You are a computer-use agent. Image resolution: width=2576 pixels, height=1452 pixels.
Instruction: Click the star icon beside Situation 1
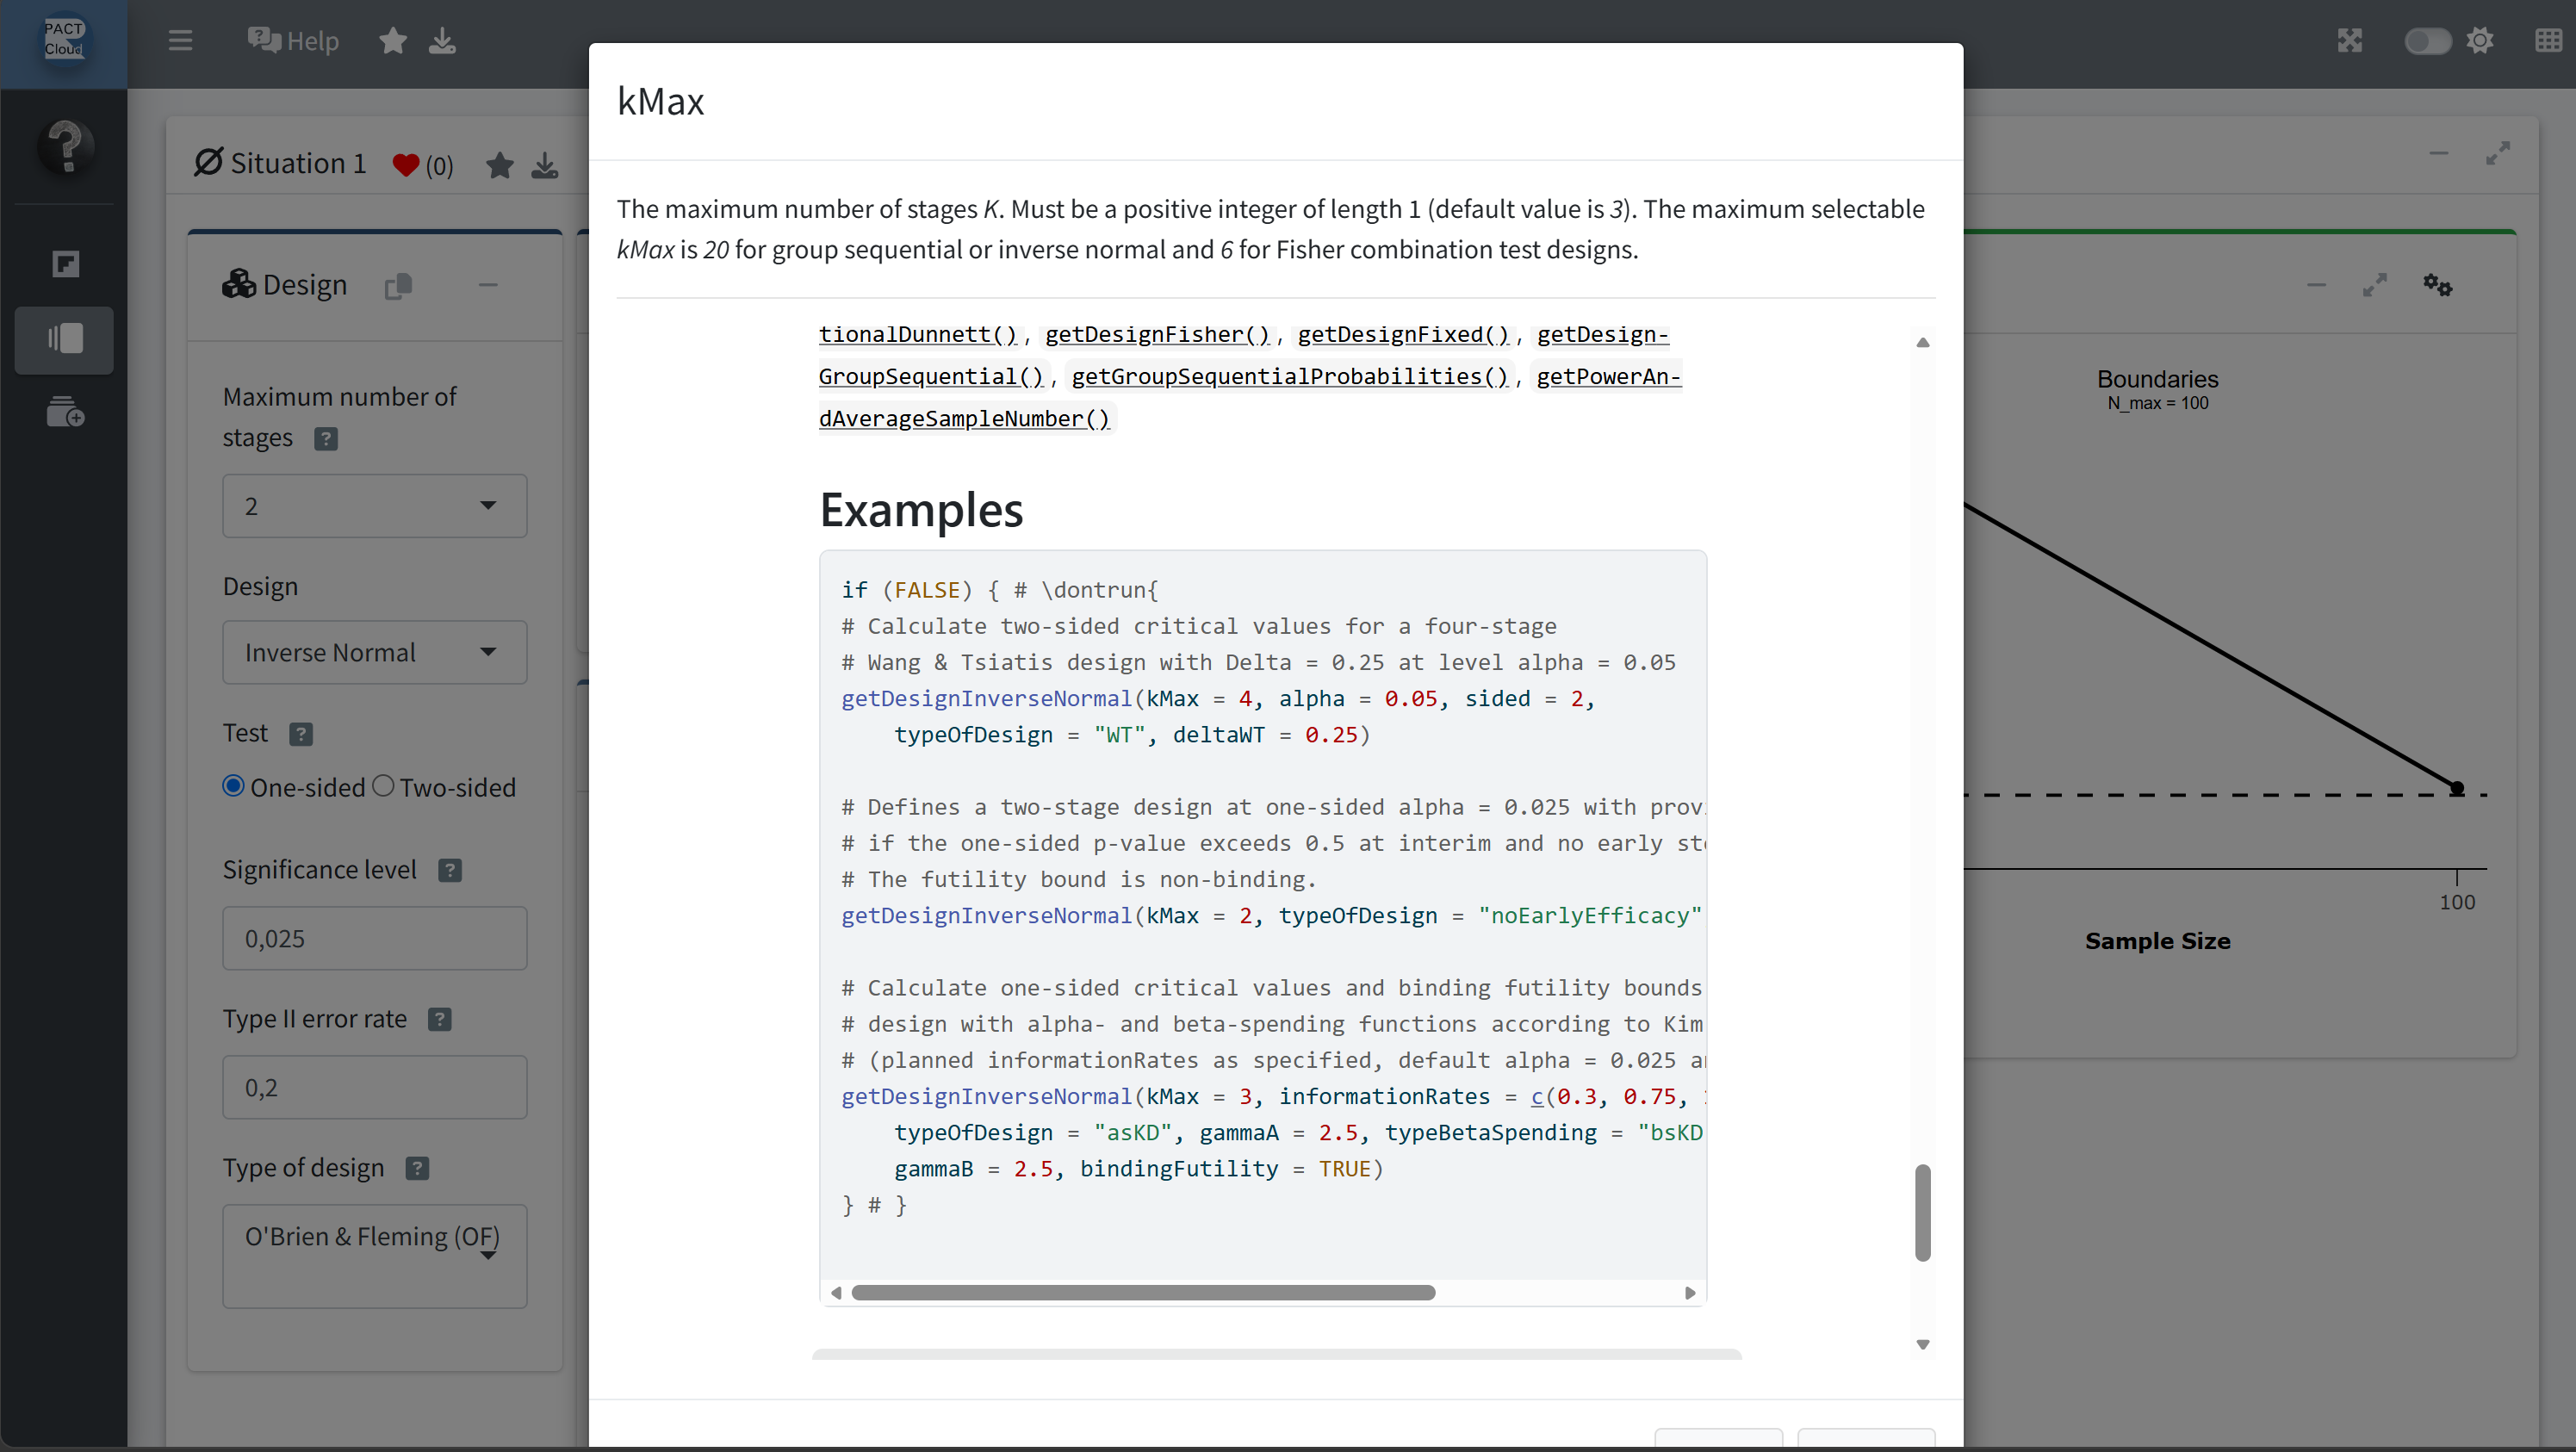500,165
